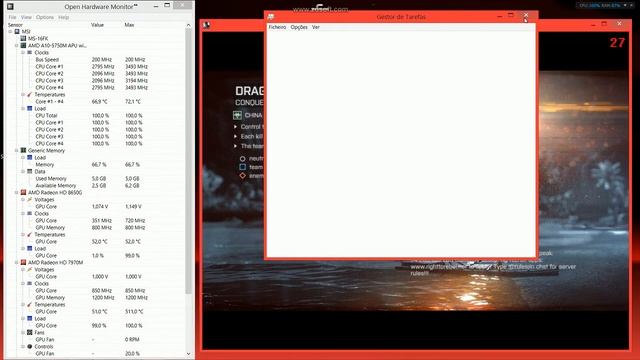Screen dimensions: 640x360
Task: Collapse the Data group under Generic Memory
Action: pyautogui.click(x=23, y=171)
